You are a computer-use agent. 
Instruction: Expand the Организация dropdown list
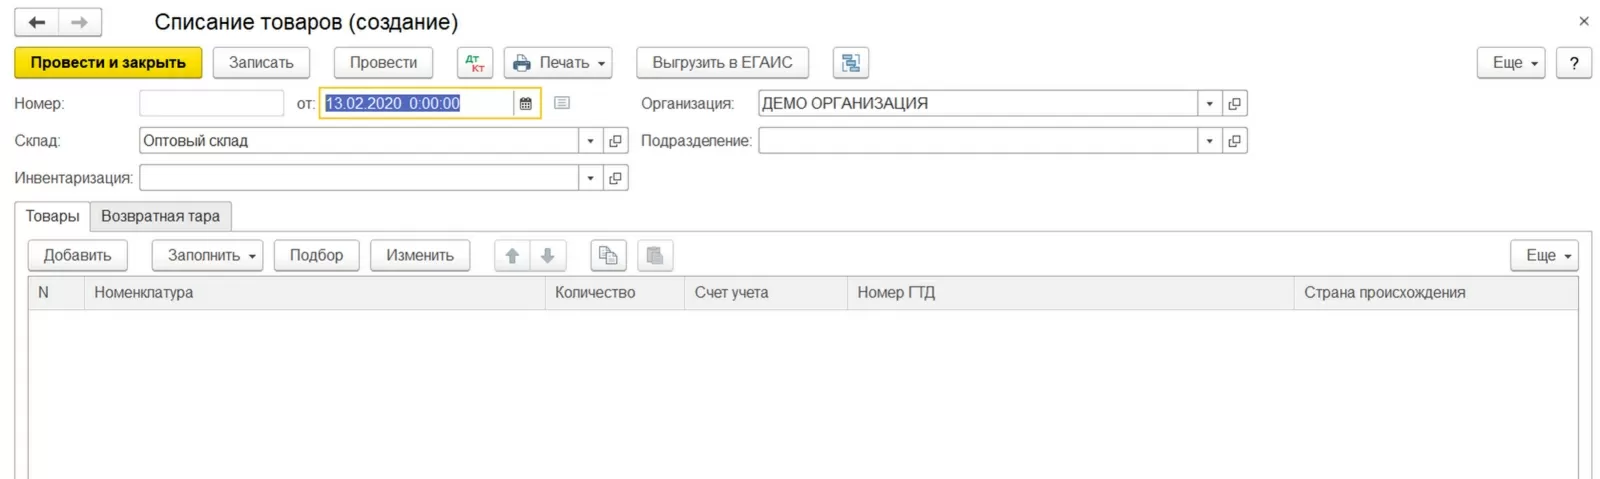1210,104
